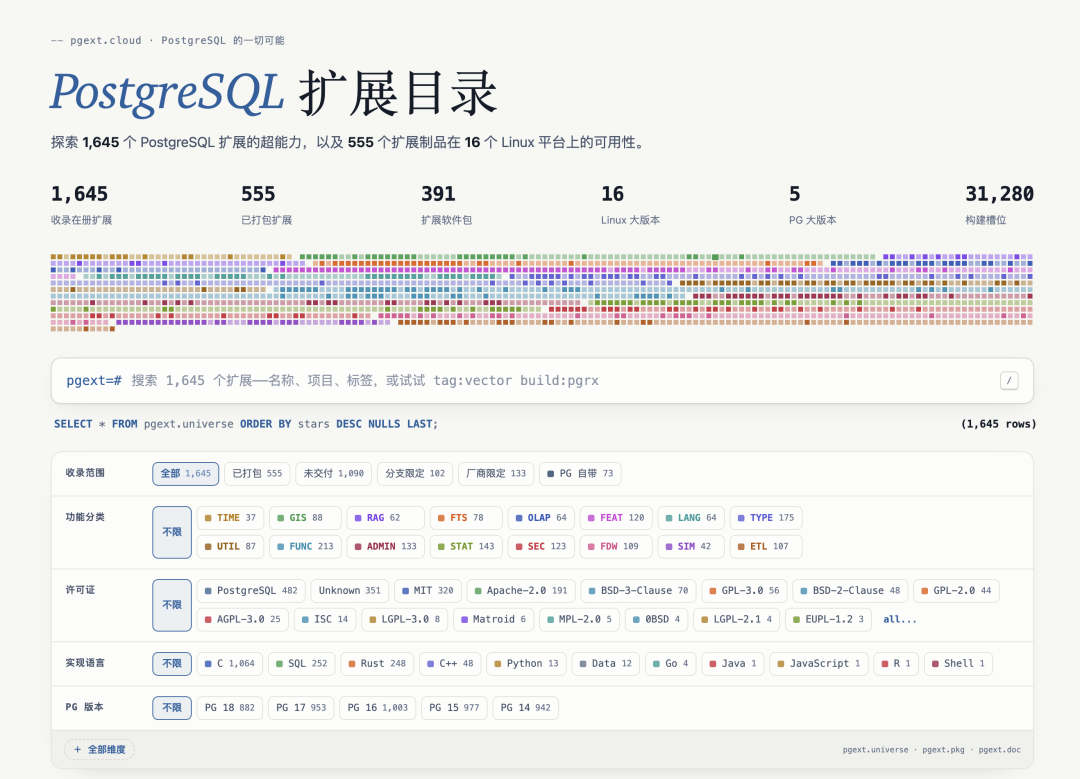Select the PG 18 882 version filter
1080x779 pixels.
point(229,707)
